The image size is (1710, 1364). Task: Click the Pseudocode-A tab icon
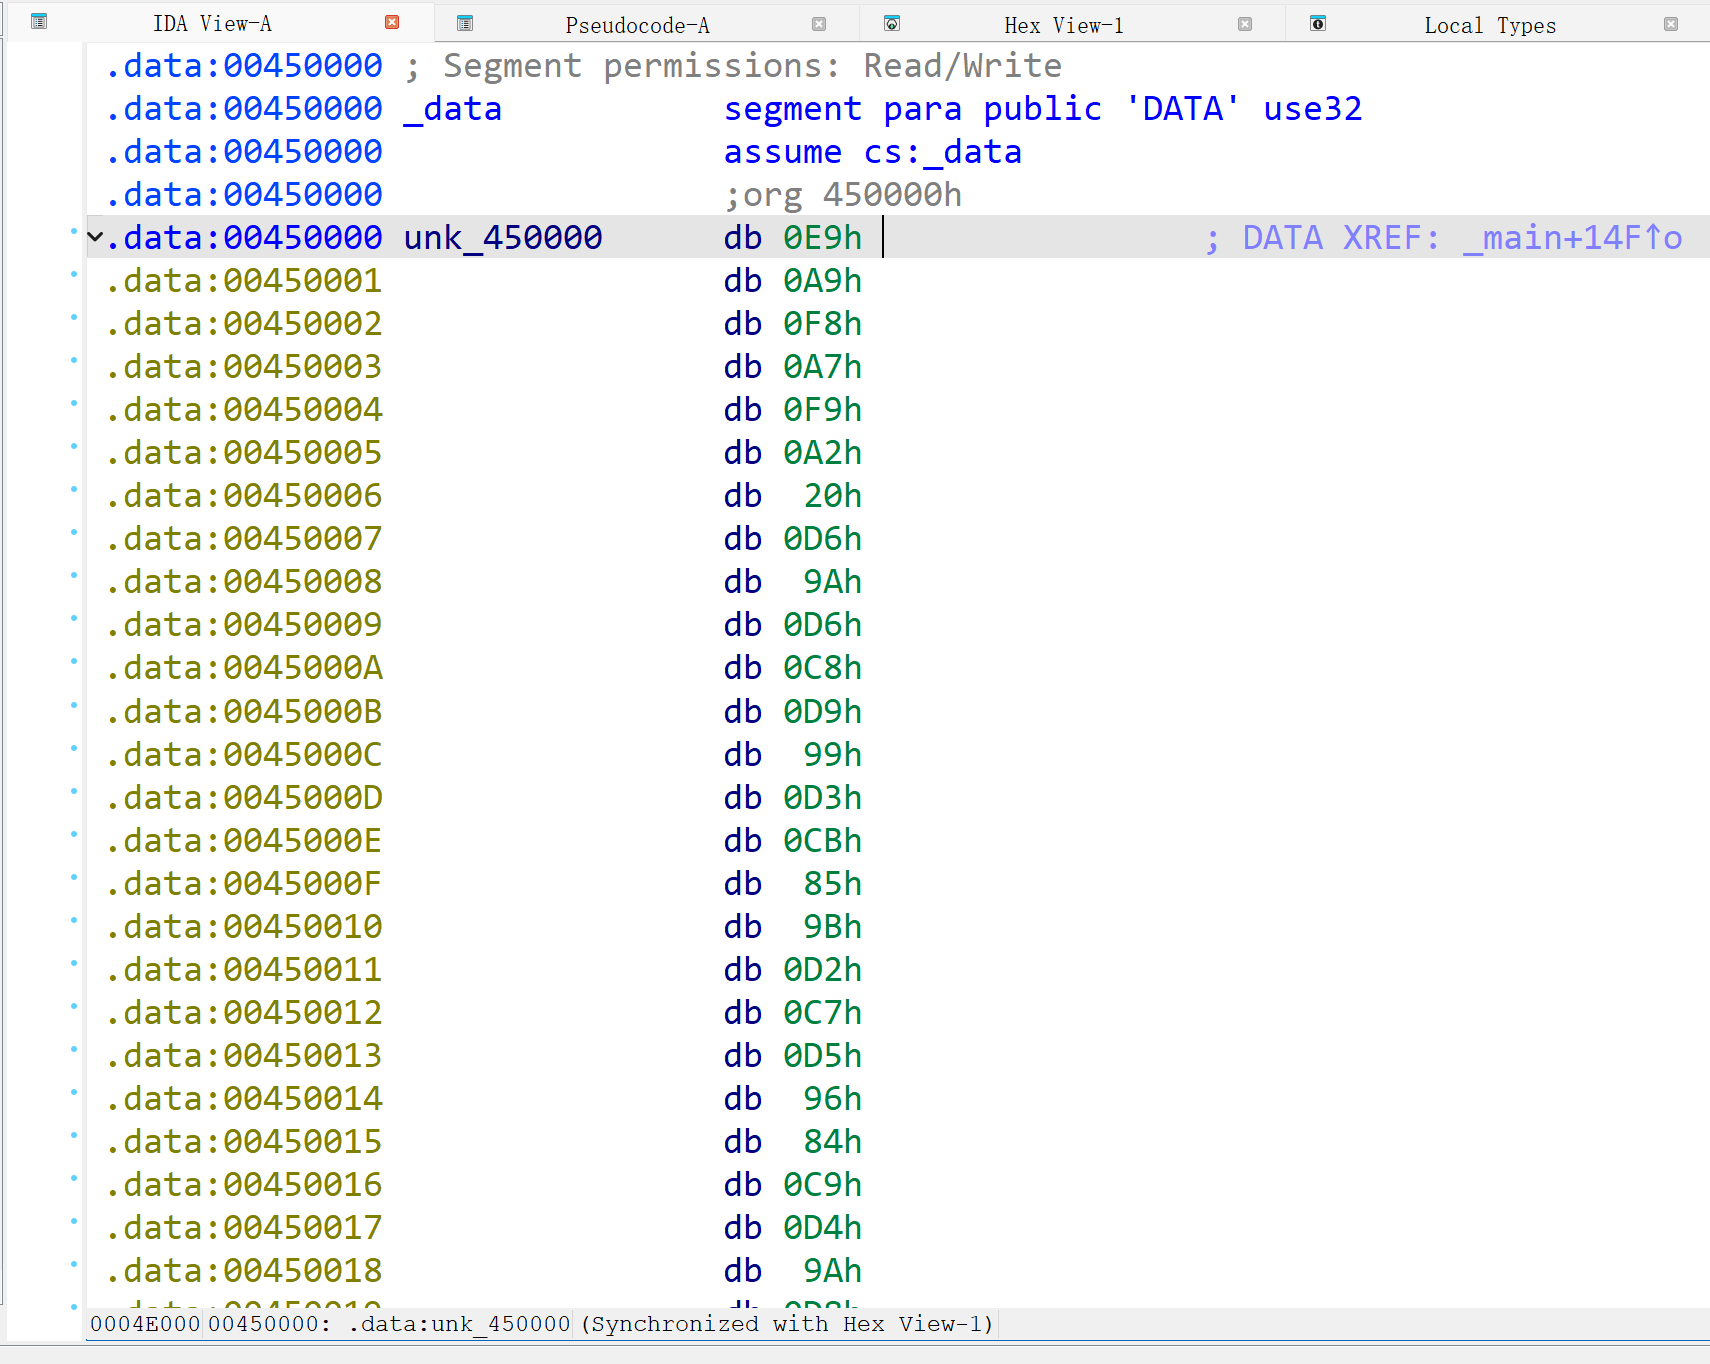pos(465,24)
